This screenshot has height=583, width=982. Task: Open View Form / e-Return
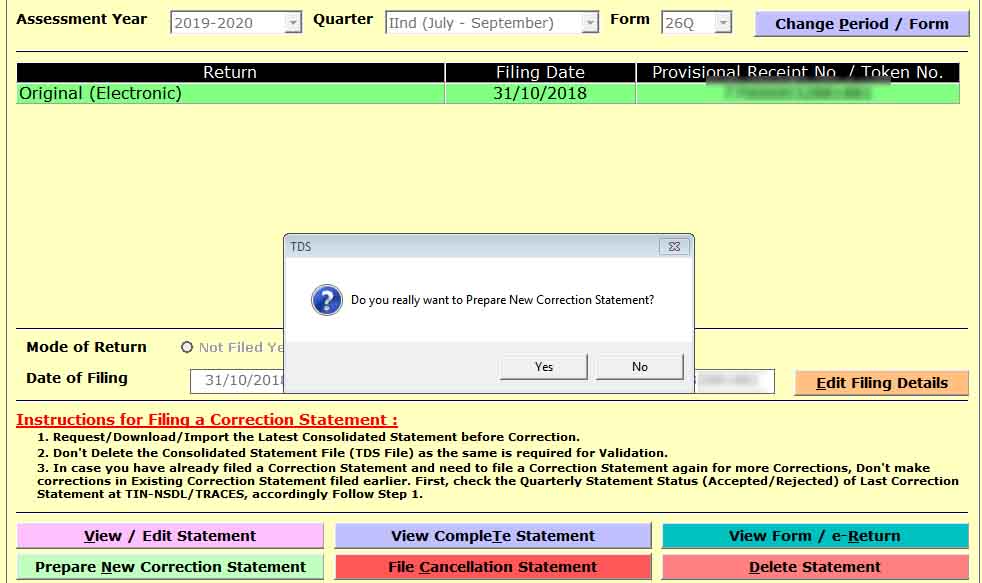814,536
